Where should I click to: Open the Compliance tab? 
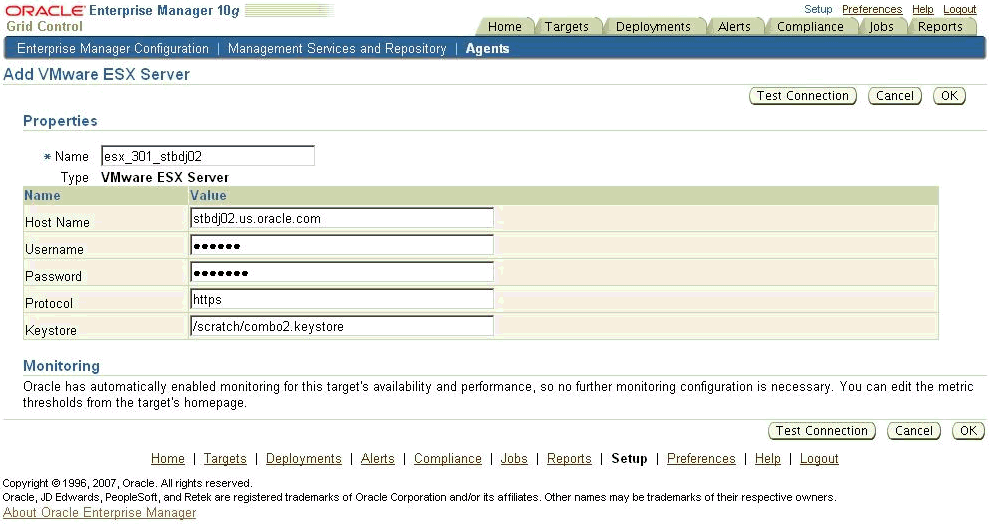pos(810,26)
